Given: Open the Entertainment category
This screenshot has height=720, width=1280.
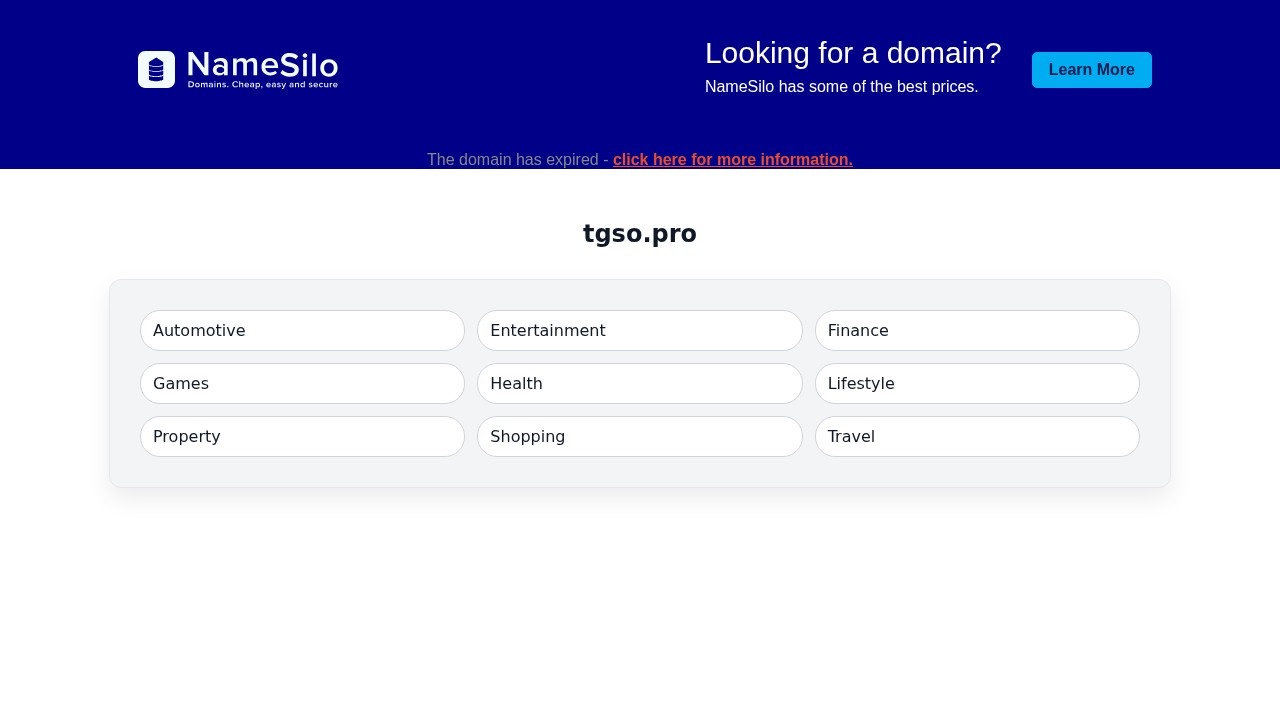Looking at the screenshot, I should click(x=639, y=330).
